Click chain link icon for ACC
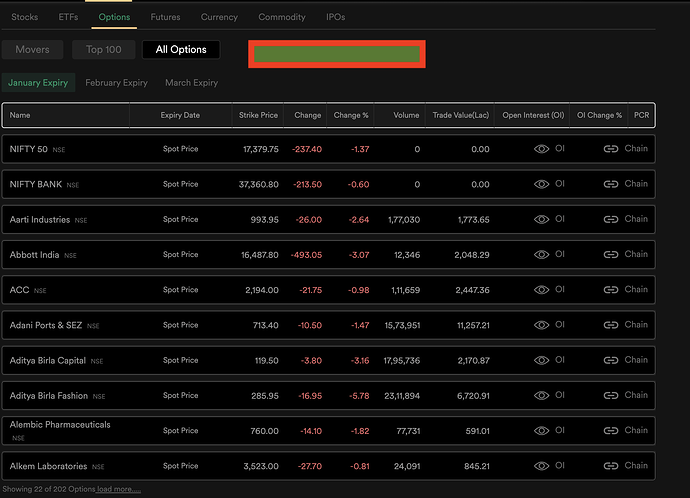 tap(611, 290)
